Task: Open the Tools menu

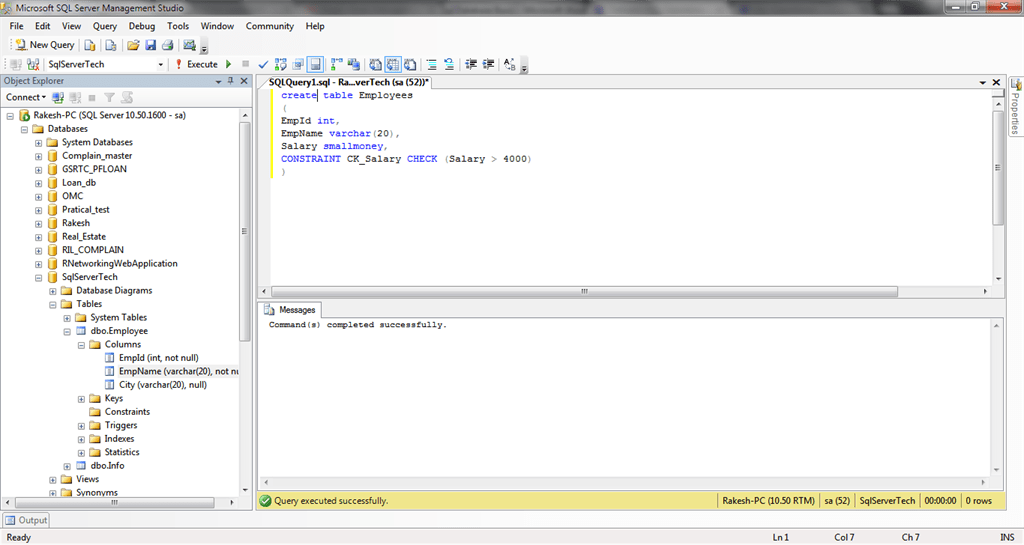Action: point(178,26)
